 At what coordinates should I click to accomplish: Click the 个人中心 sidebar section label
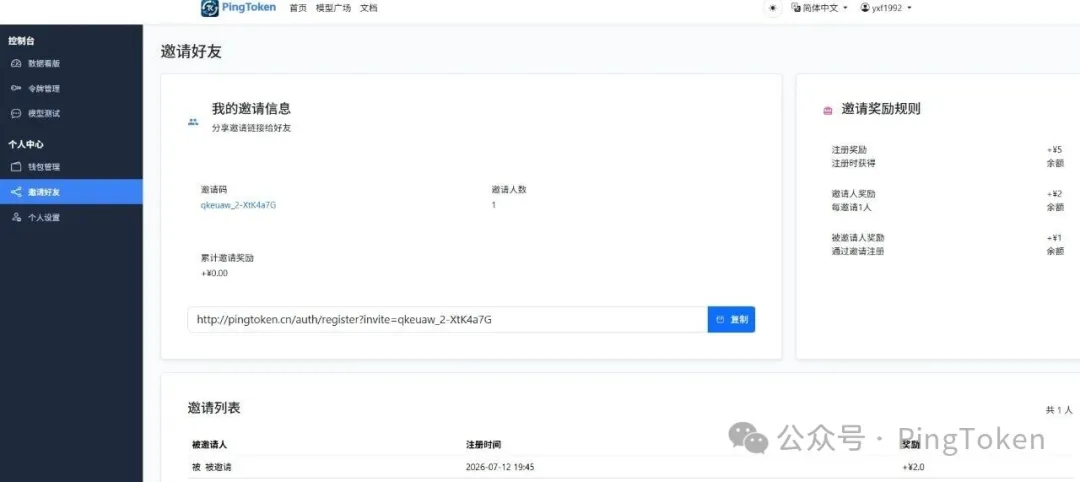(26, 145)
